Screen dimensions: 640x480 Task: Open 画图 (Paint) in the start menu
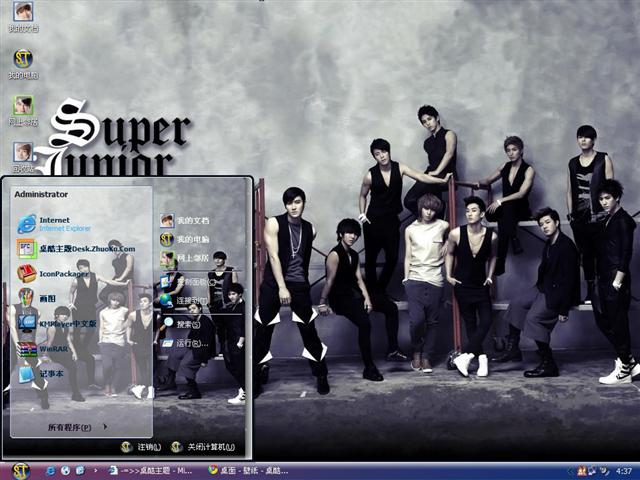37,299
